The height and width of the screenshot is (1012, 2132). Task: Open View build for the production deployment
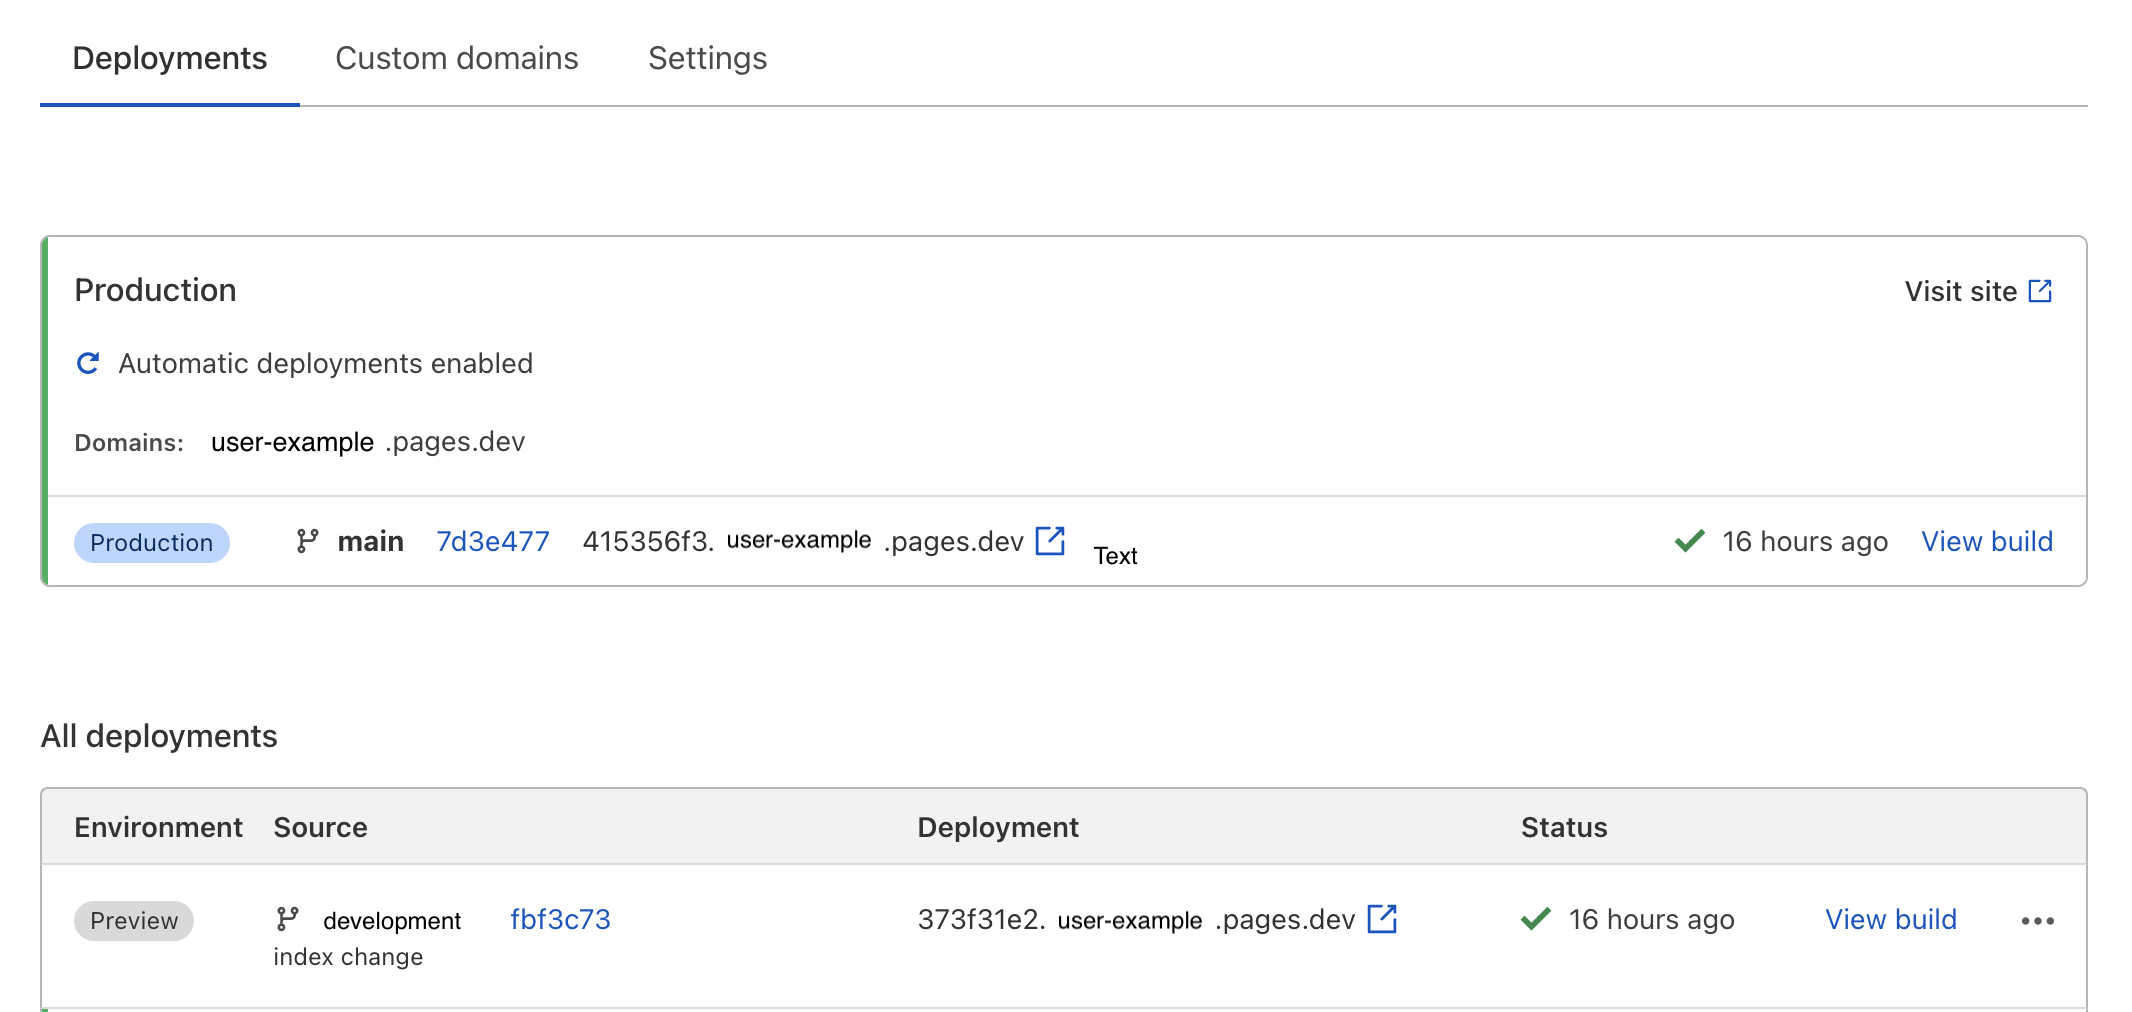coord(1987,541)
